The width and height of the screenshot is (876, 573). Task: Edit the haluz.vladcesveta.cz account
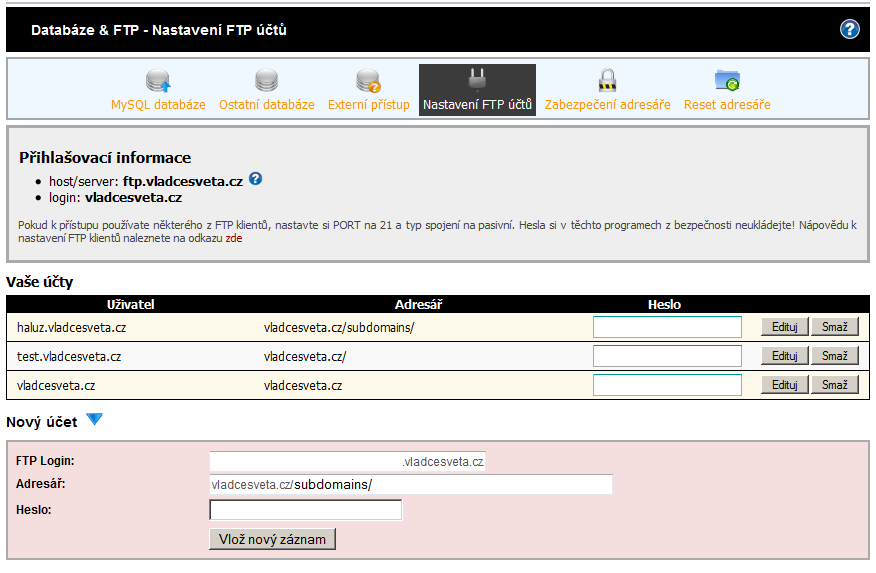784,327
